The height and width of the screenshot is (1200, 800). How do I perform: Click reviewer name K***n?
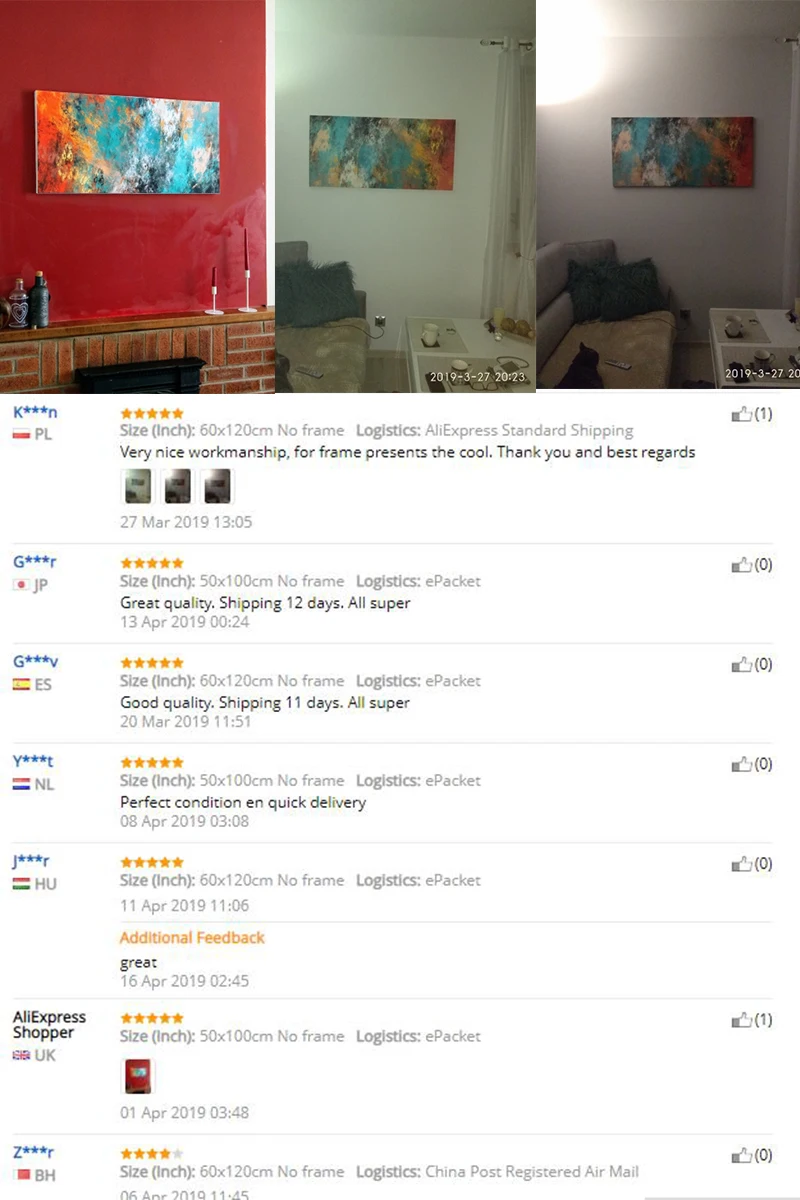(35, 412)
